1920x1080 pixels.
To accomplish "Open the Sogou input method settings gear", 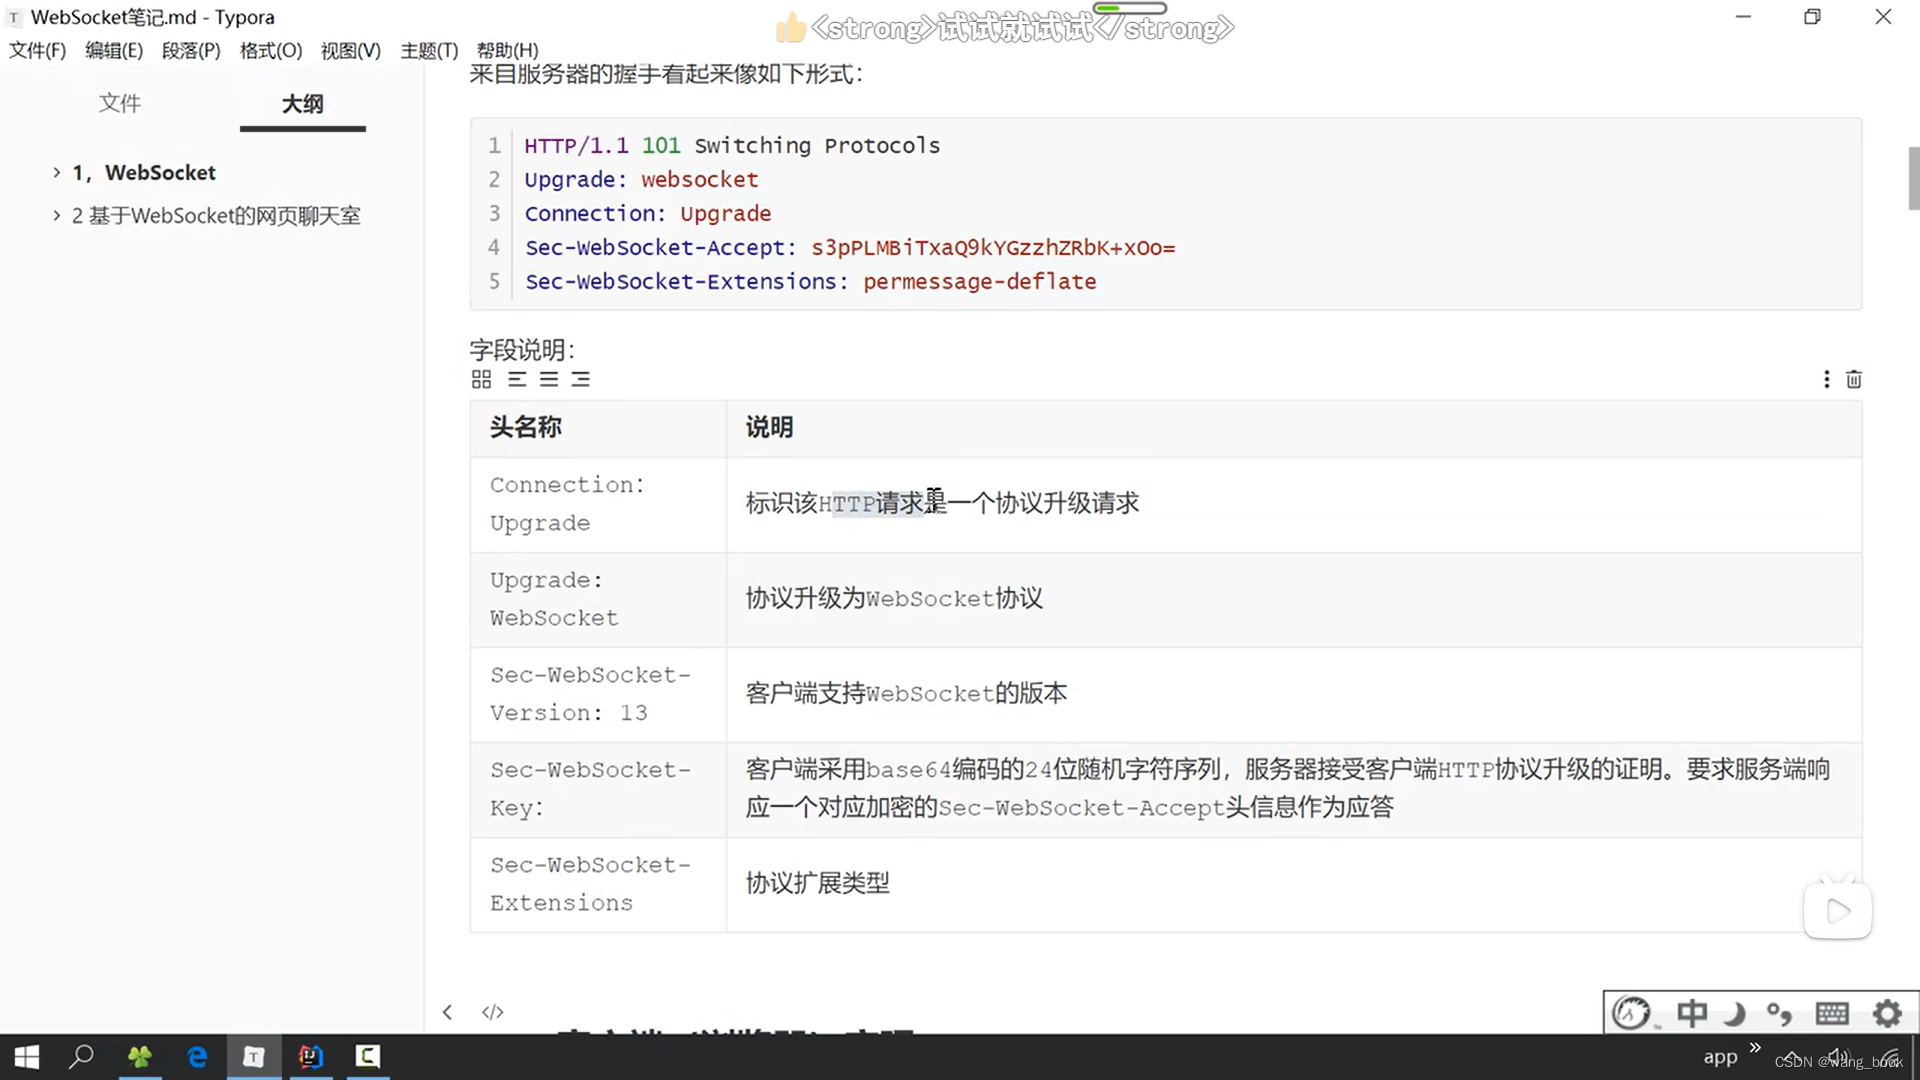I will click(1886, 1012).
